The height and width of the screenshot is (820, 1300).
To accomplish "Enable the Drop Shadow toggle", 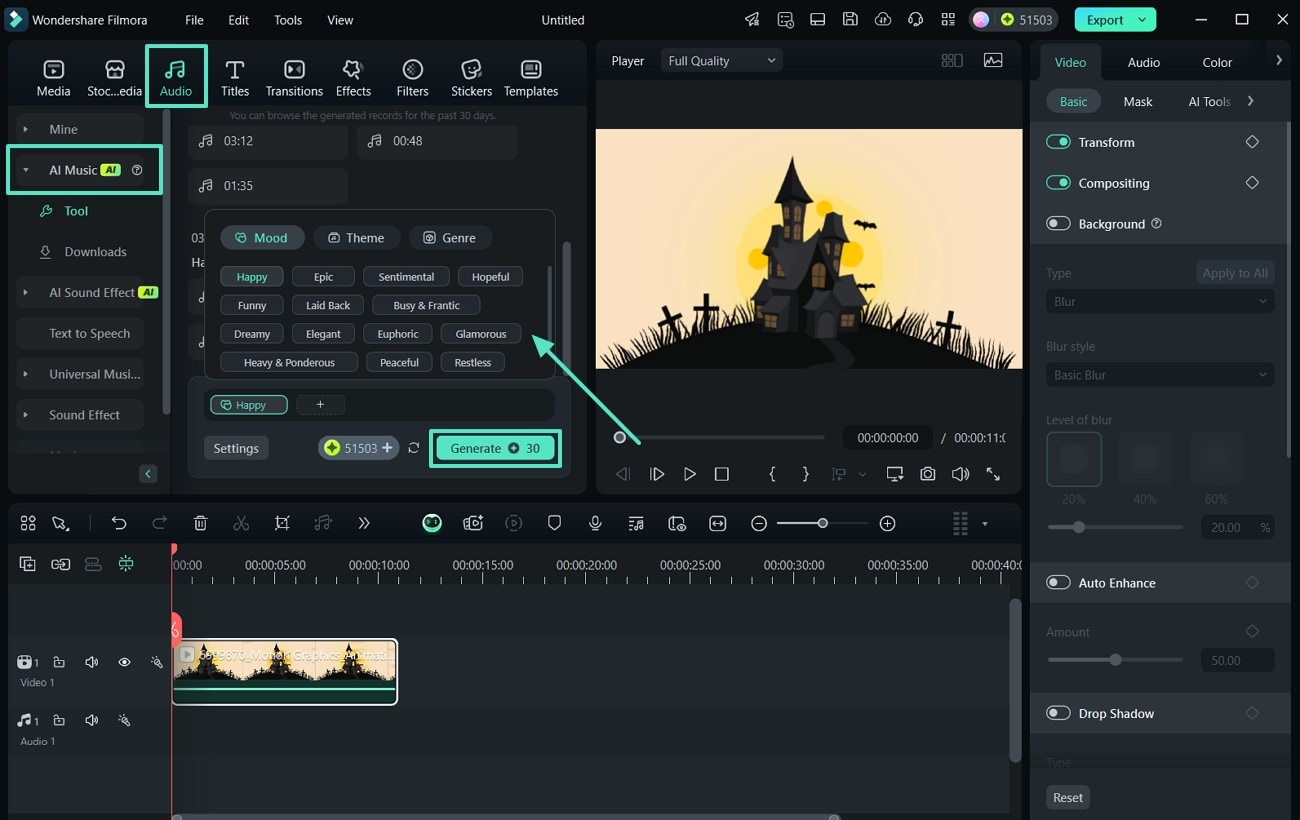I will pyautogui.click(x=1058, y=713).
